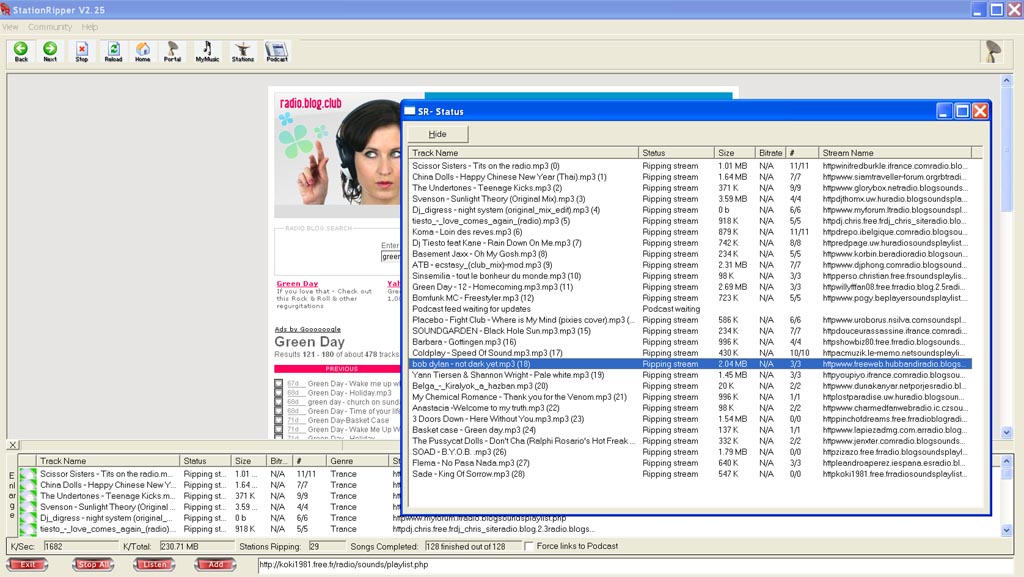
Task: Select The Undertones row in bottom track list
Action: (x=209, y=496)
